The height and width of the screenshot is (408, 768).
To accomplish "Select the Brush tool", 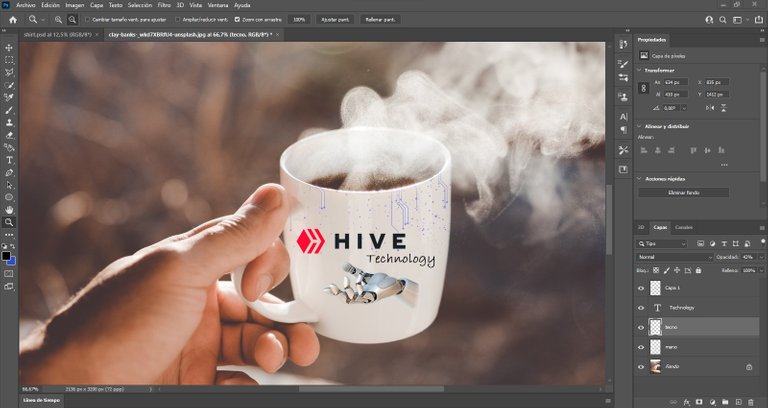I will coord(9,110).
